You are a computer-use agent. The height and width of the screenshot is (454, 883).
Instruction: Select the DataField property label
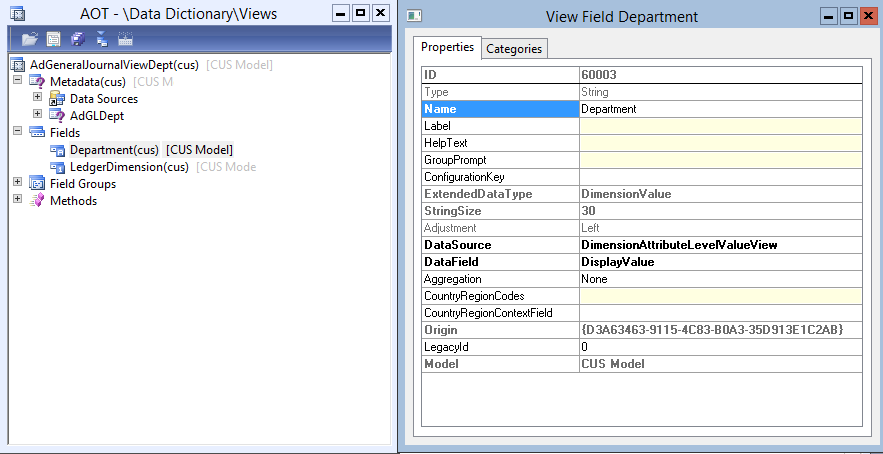coord(501,262)
